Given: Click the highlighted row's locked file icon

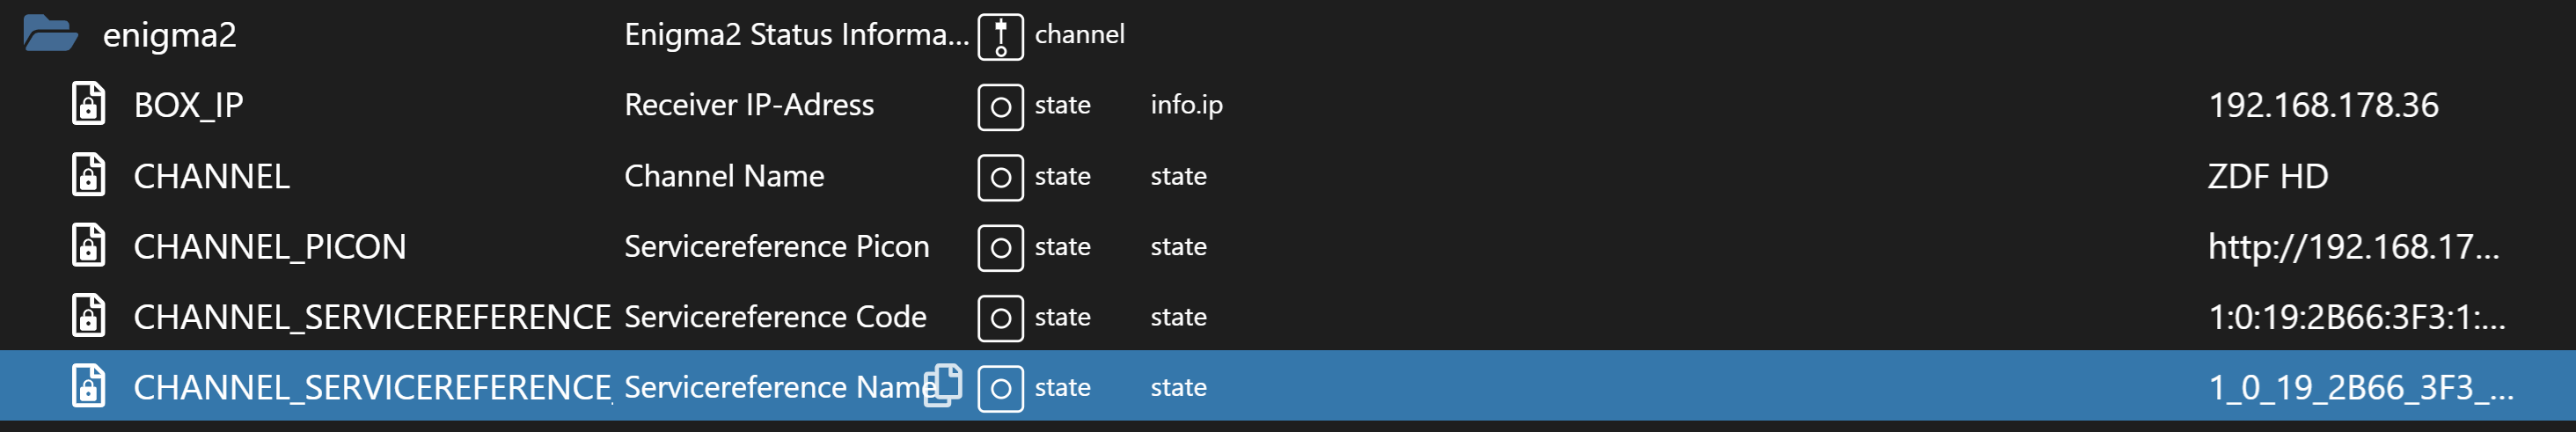Looking at the screenshot, I should click(x=88, y=387).
